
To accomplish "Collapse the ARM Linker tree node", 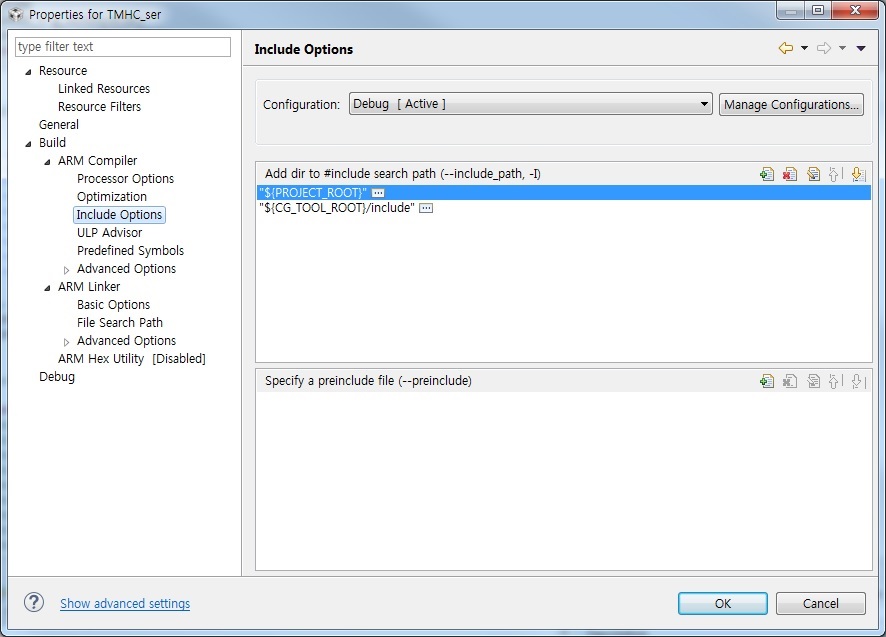I will point(47,288).
